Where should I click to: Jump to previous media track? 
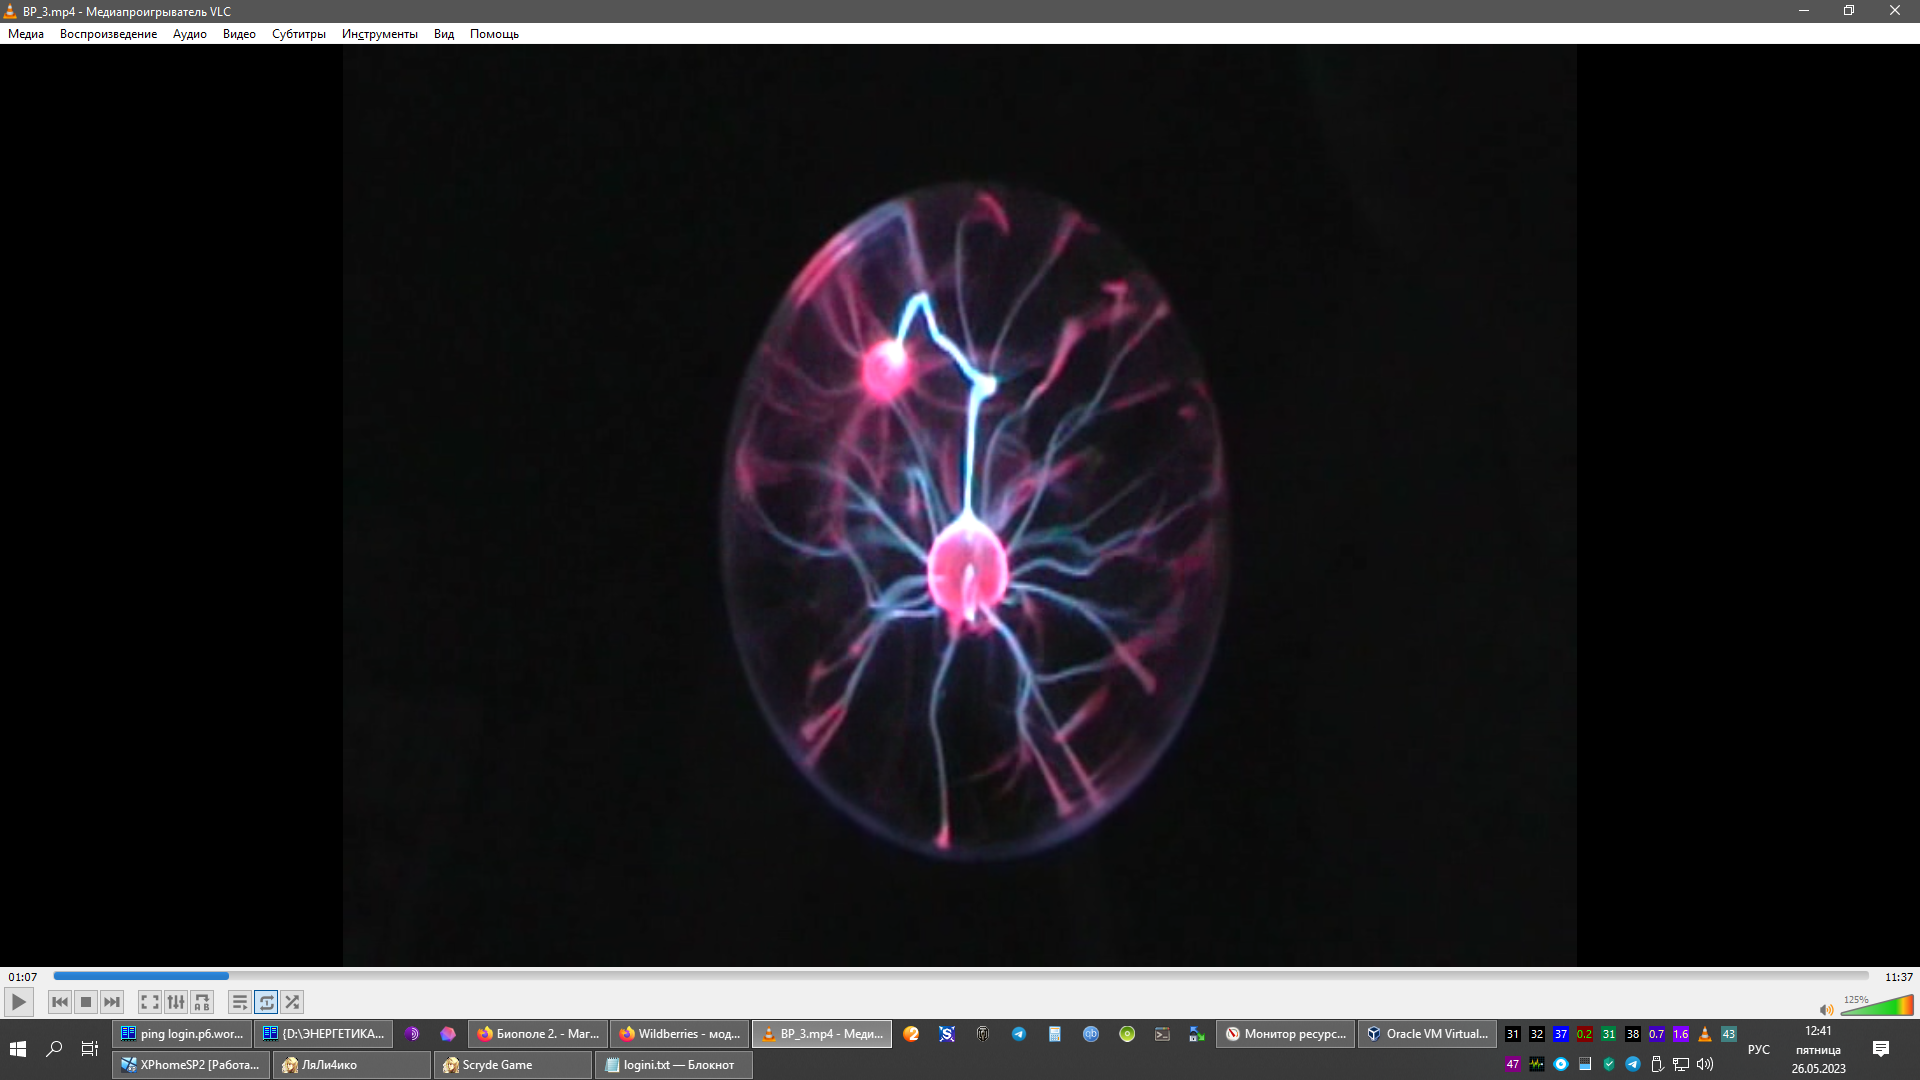[x=60, y=1002]
